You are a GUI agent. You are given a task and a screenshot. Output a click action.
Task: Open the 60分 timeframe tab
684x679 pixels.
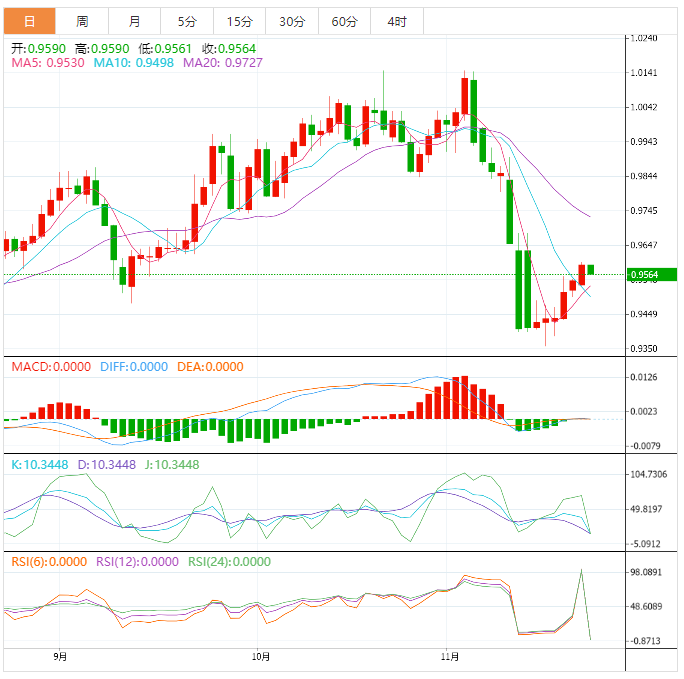coord(344,21)
